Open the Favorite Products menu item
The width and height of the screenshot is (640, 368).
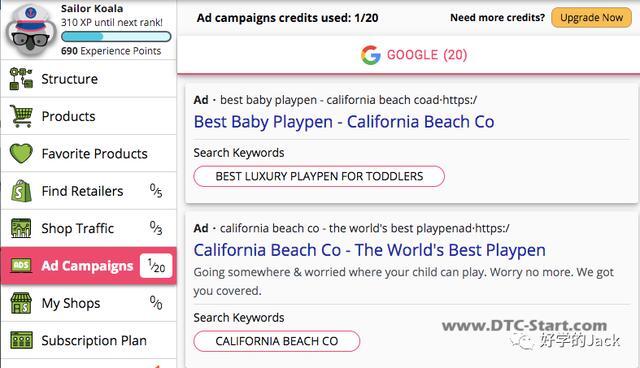tap(89, 153)
